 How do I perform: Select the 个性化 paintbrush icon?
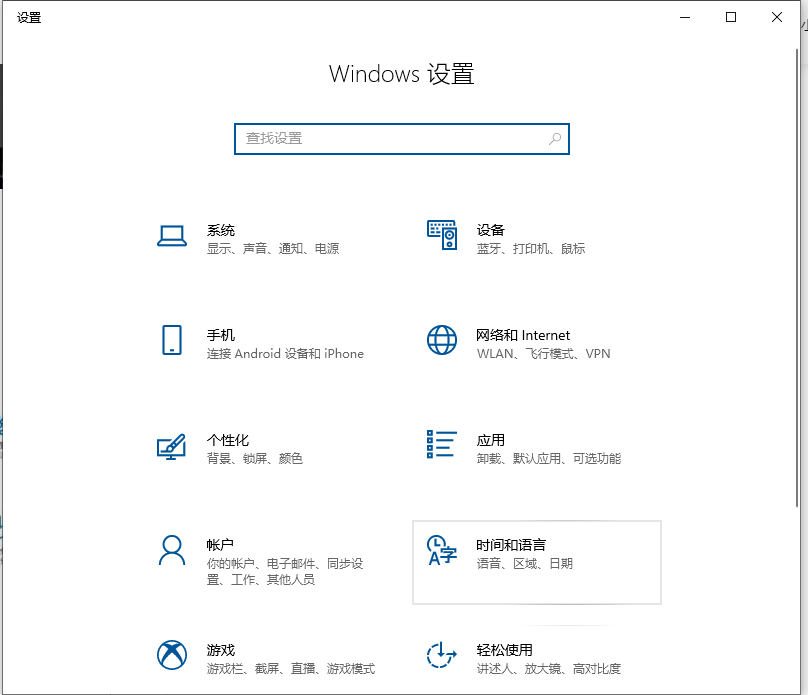coord(172,445)
